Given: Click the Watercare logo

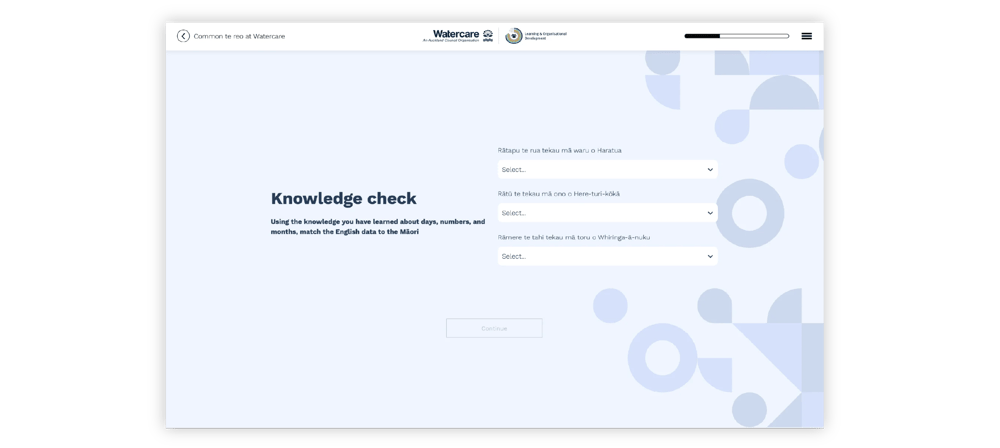Looking at the screenshot, I should pyautogui.click(x=458, y=36).
